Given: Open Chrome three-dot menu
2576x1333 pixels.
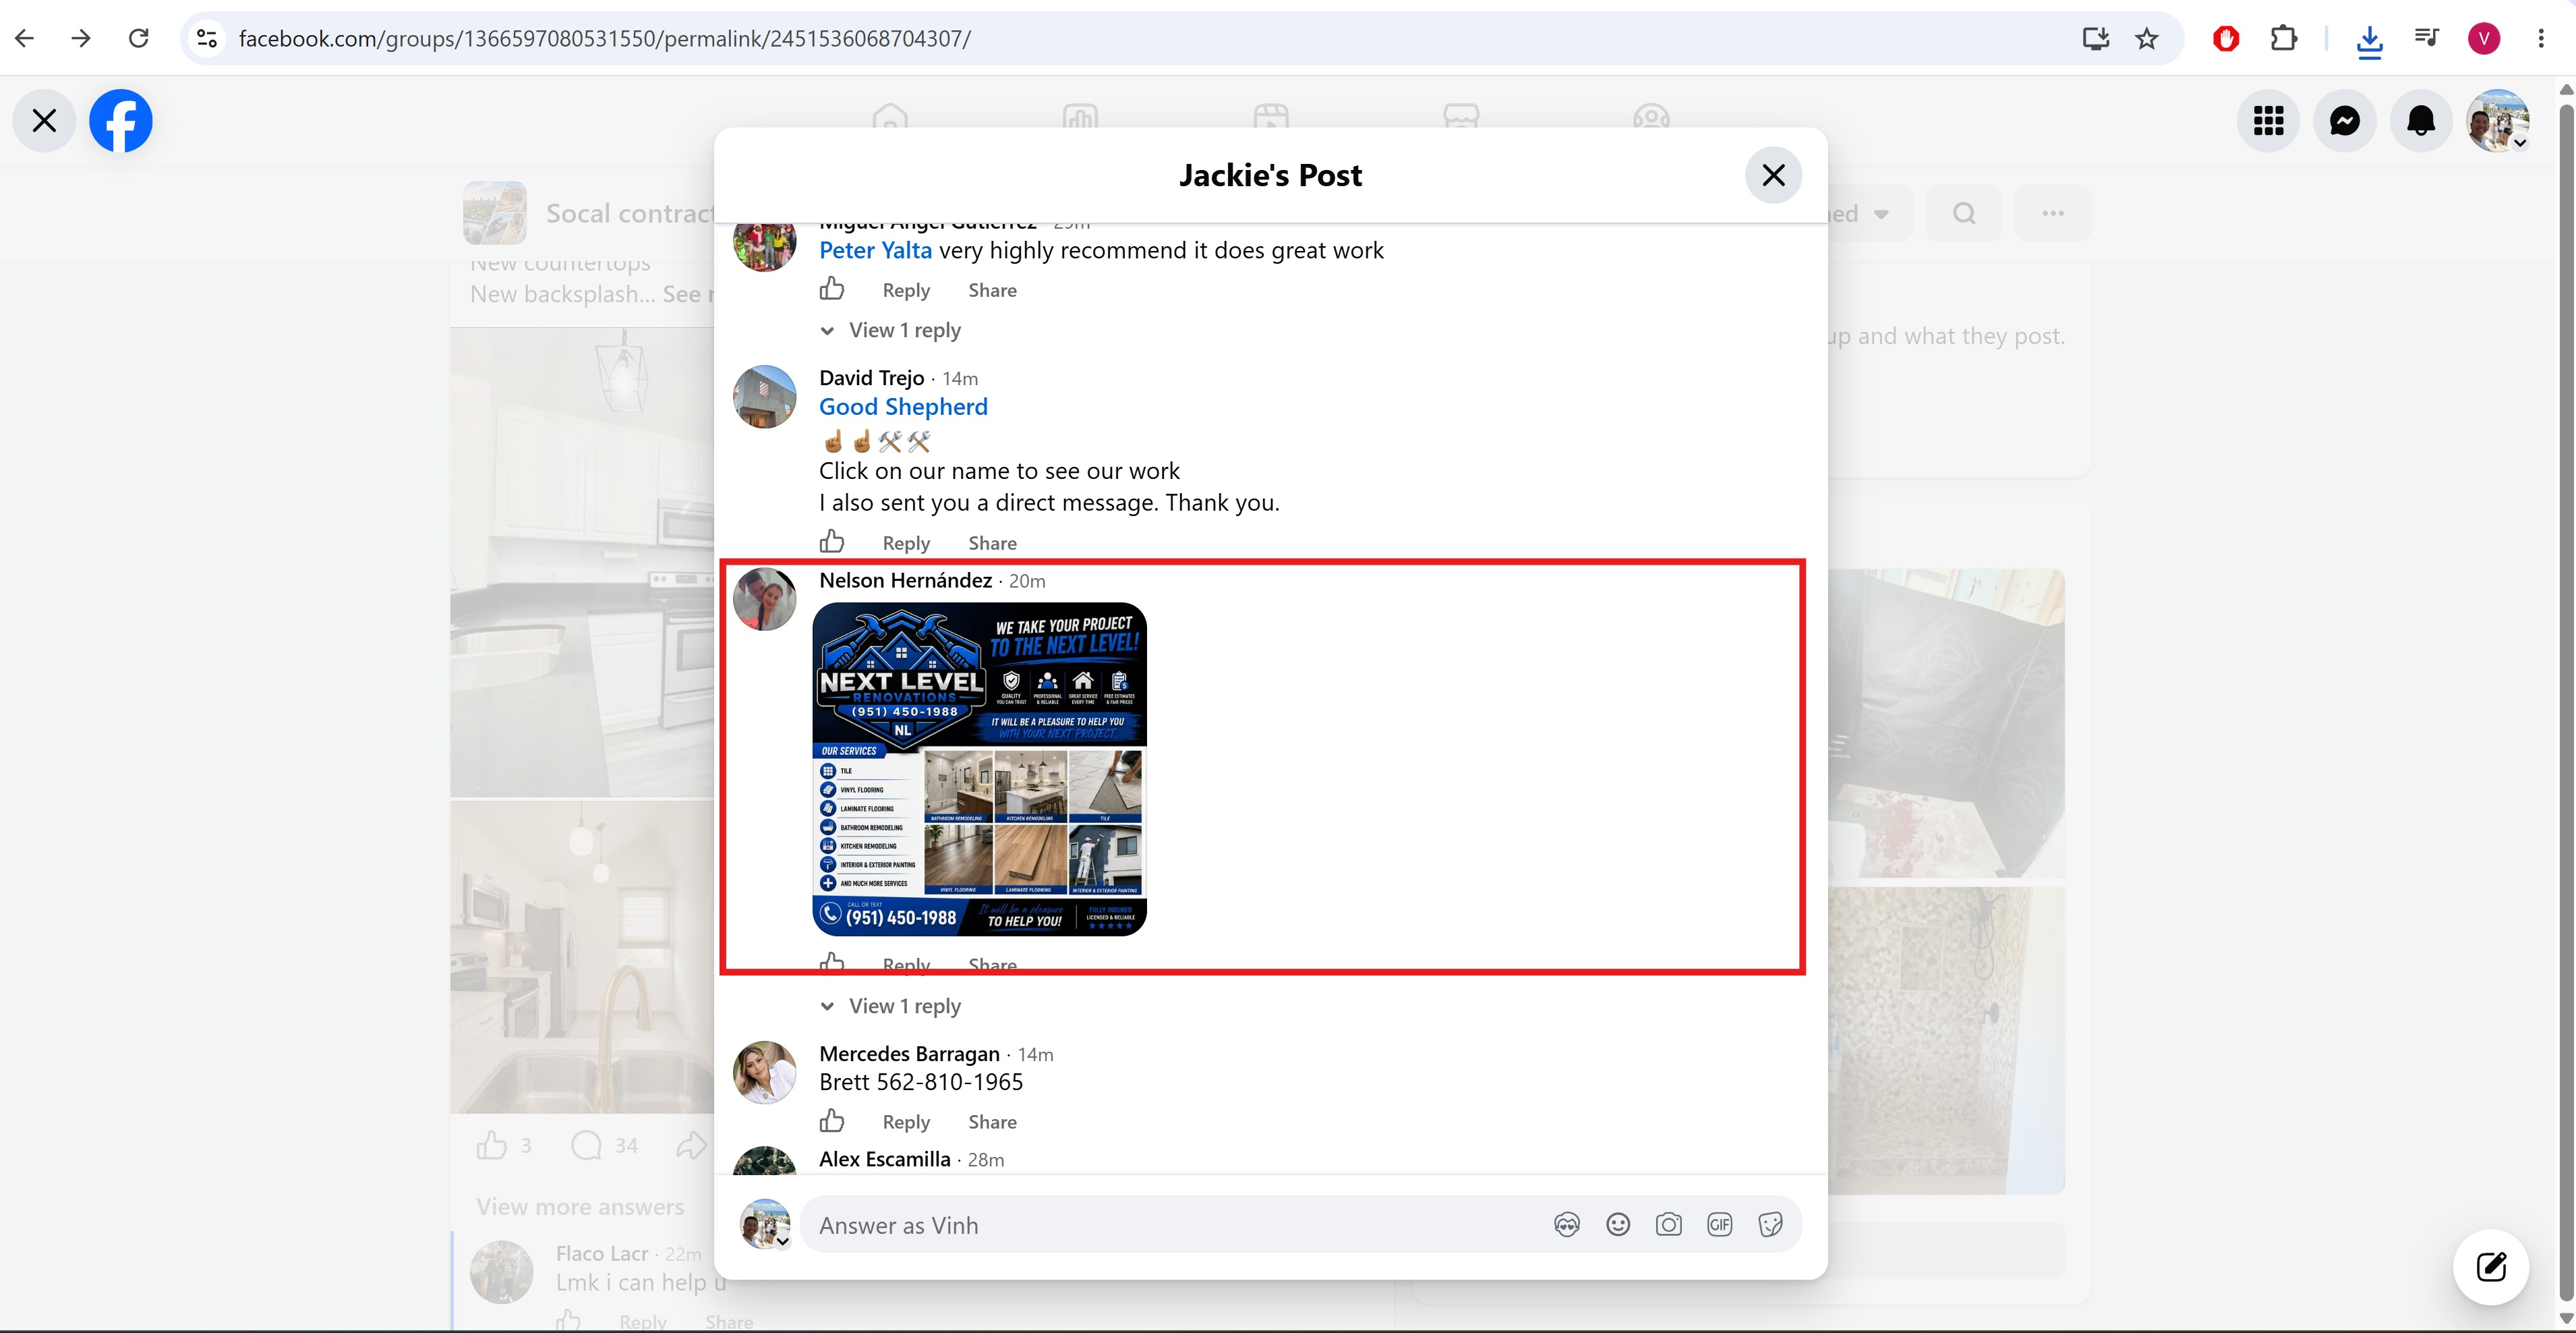Looking at the screenshot, I should coord(2541,38).
